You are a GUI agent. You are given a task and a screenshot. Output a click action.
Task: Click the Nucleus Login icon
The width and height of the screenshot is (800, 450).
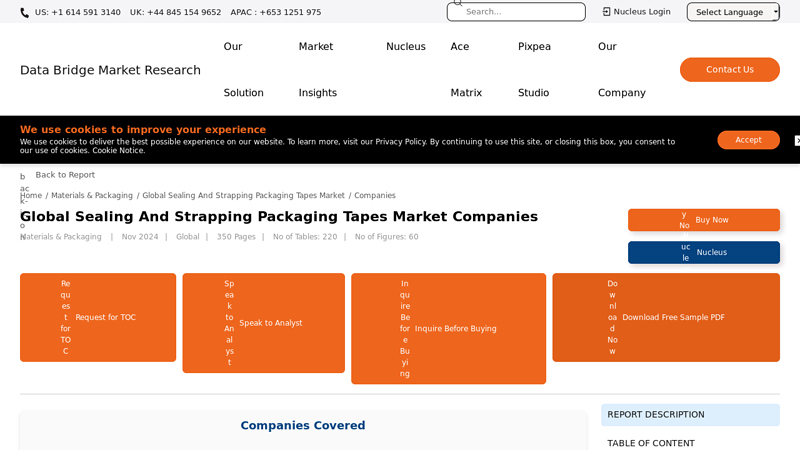[x=606, y=12]
